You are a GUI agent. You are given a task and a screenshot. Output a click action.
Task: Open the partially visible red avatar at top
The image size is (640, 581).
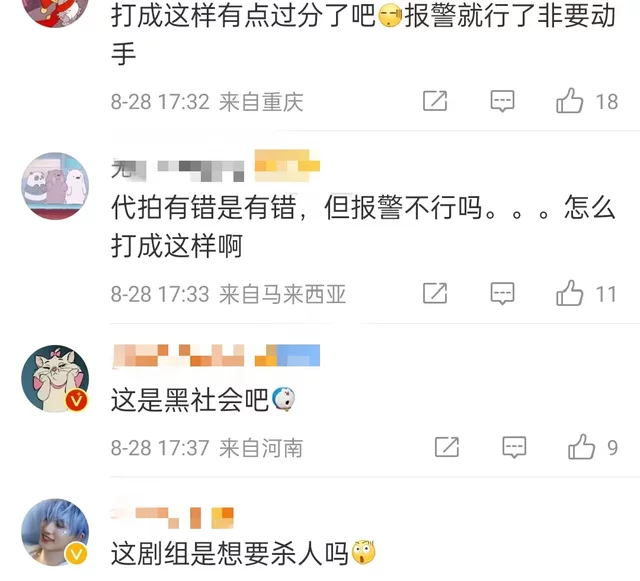[55, 11]
